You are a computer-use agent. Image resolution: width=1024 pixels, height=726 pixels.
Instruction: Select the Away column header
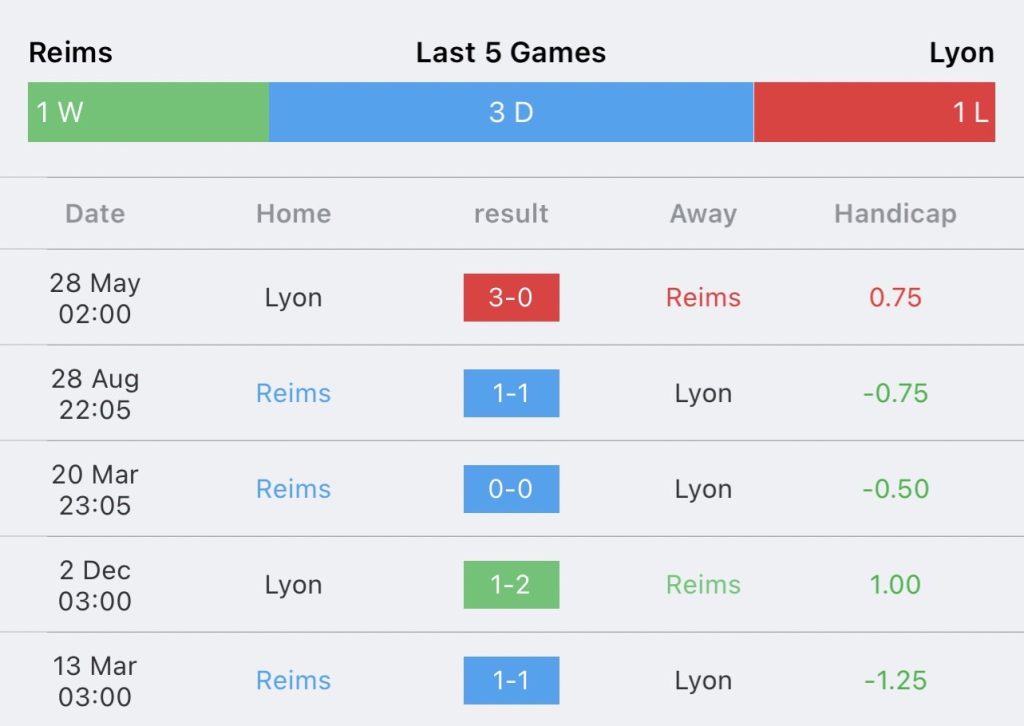point(703,214)
